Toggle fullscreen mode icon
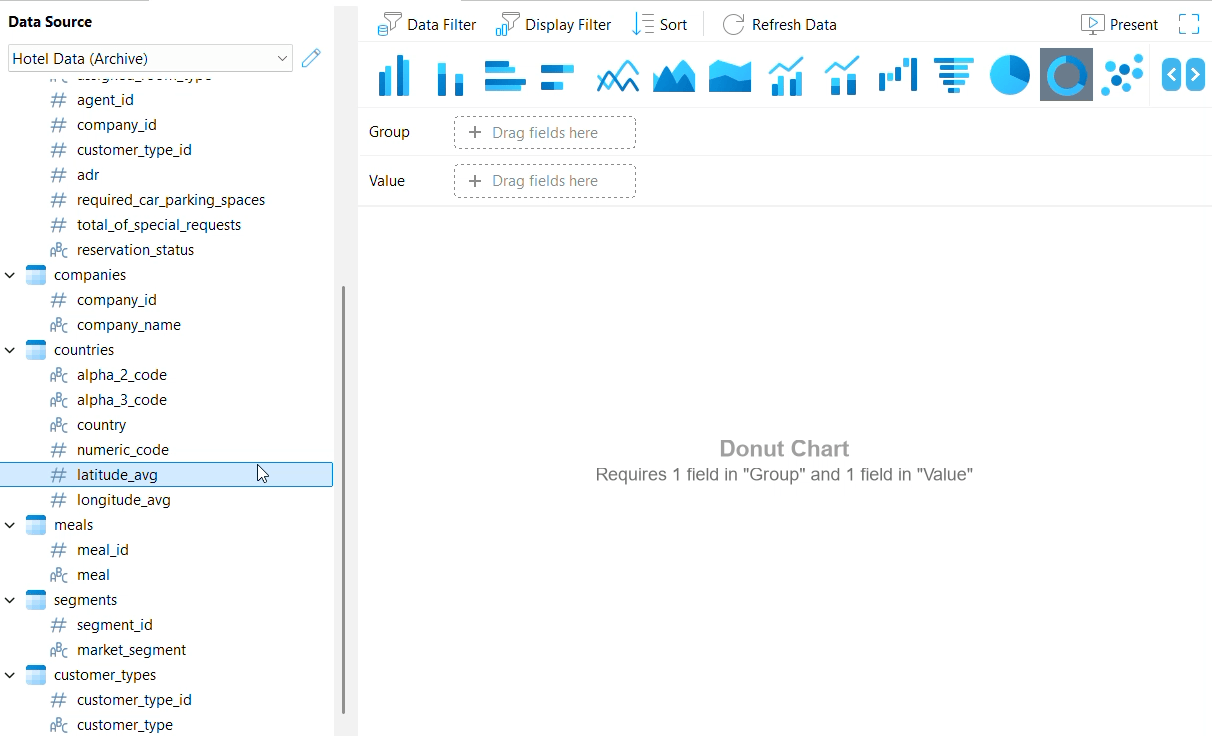This screenshot has width=1212, height=736. pos(1189,24)
